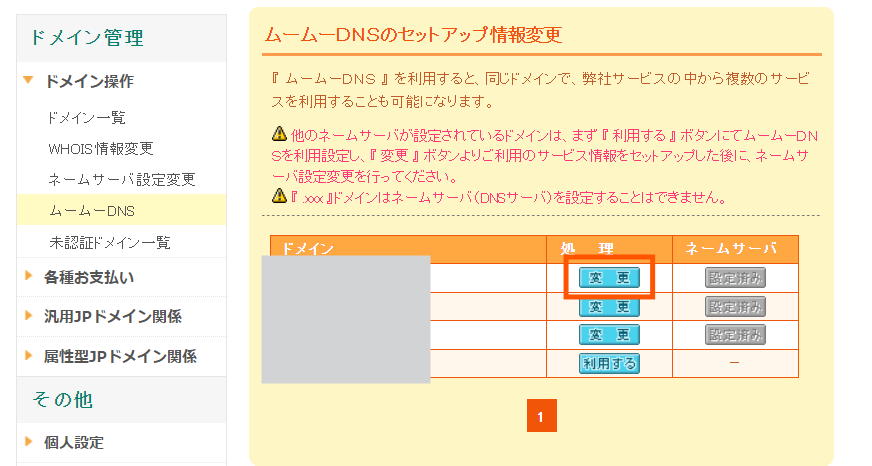Expand the 汎用JPドメイン関係 section
The width and height of the screenshot is (872, 466).
click(x=112, y=317)
